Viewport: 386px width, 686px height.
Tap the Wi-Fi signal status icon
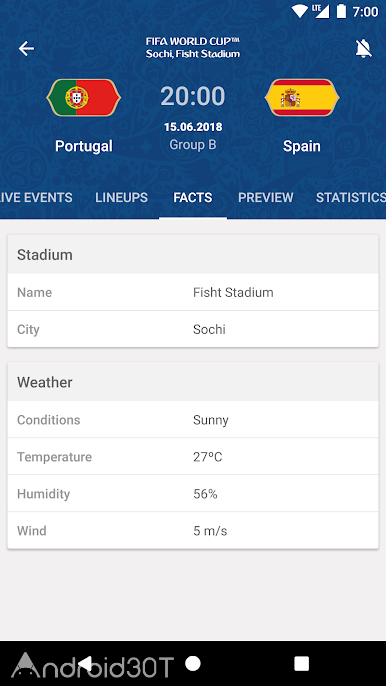(299, 11)
